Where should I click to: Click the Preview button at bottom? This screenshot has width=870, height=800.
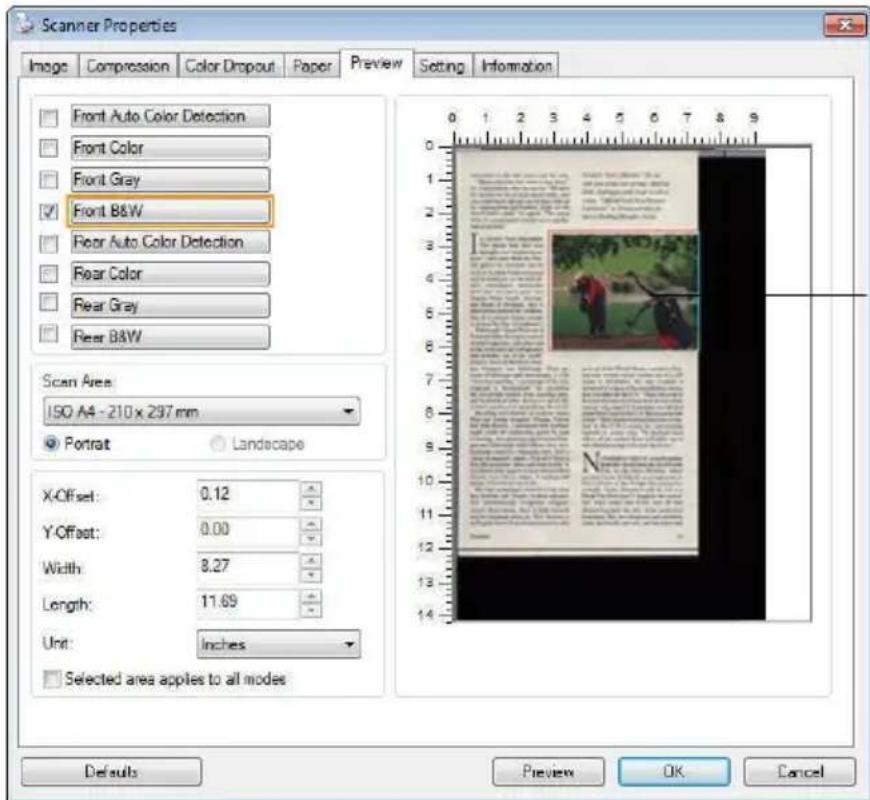click(x=548, y=772)
